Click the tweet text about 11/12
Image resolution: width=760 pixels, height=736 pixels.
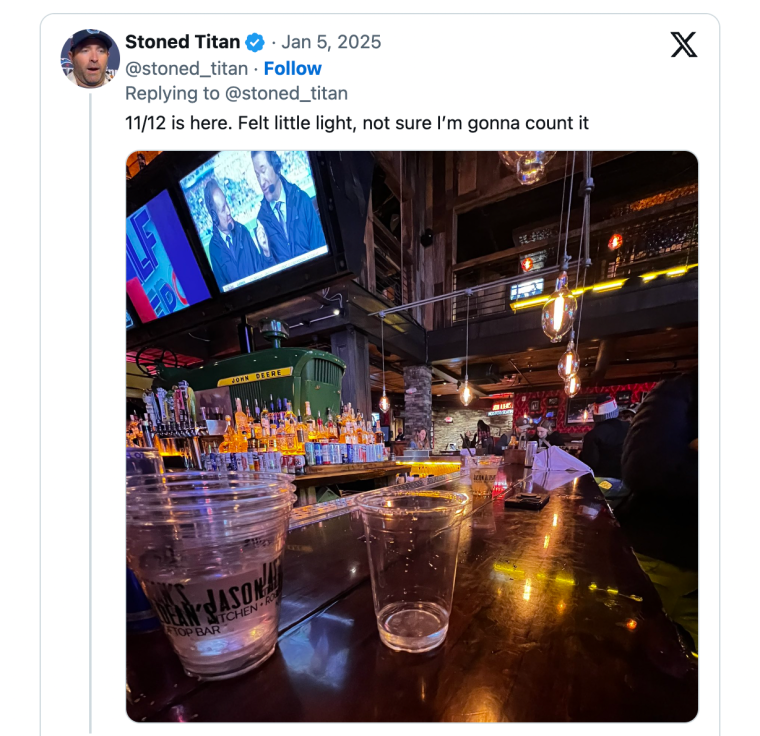click(x=356, y=123)
